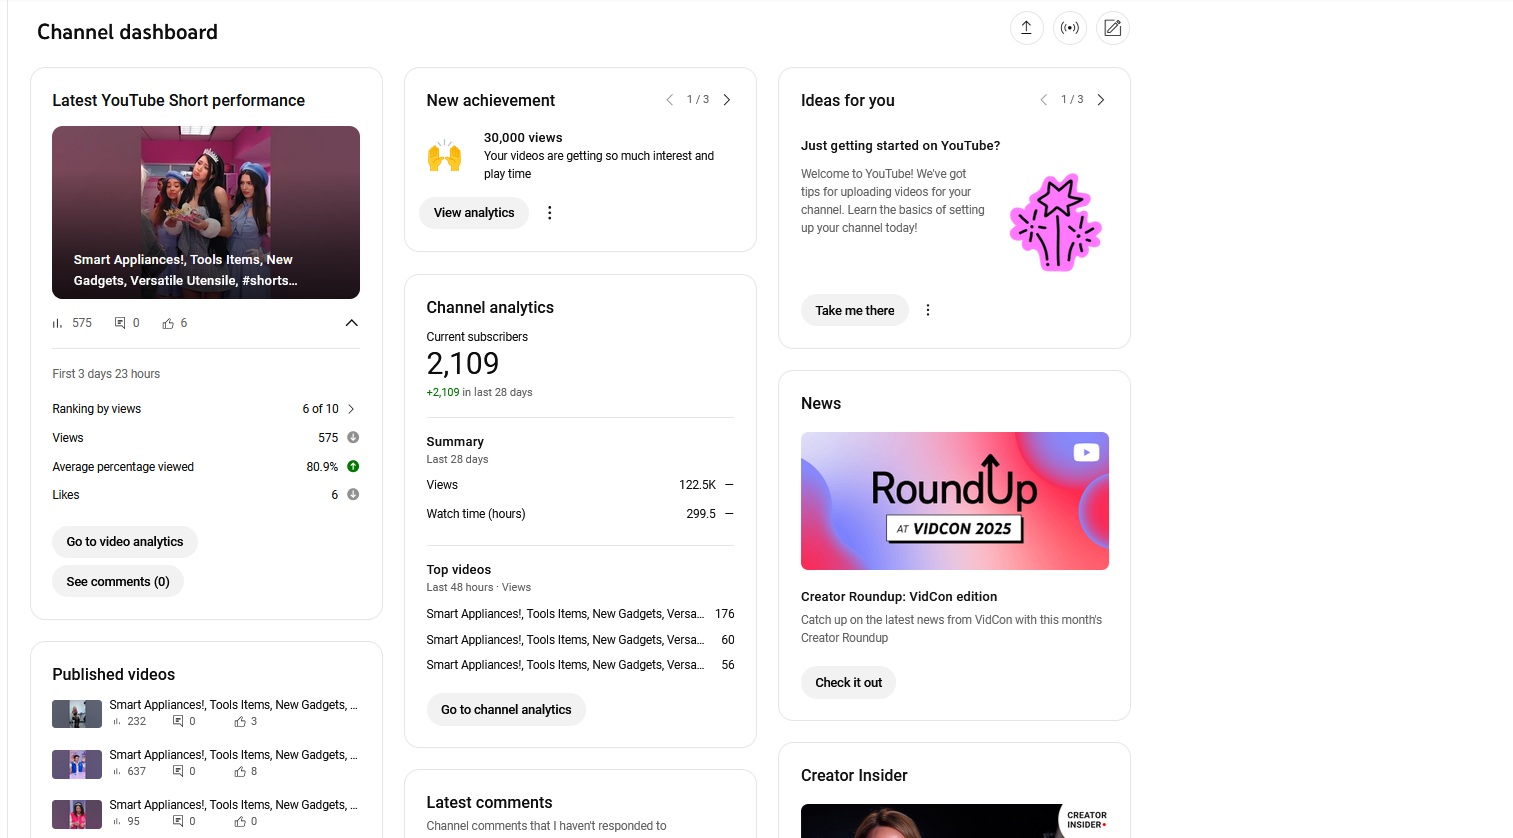Click raised hands achievement emoji icon
This screenshot has height=838, width=1513.
click(445, 156)
